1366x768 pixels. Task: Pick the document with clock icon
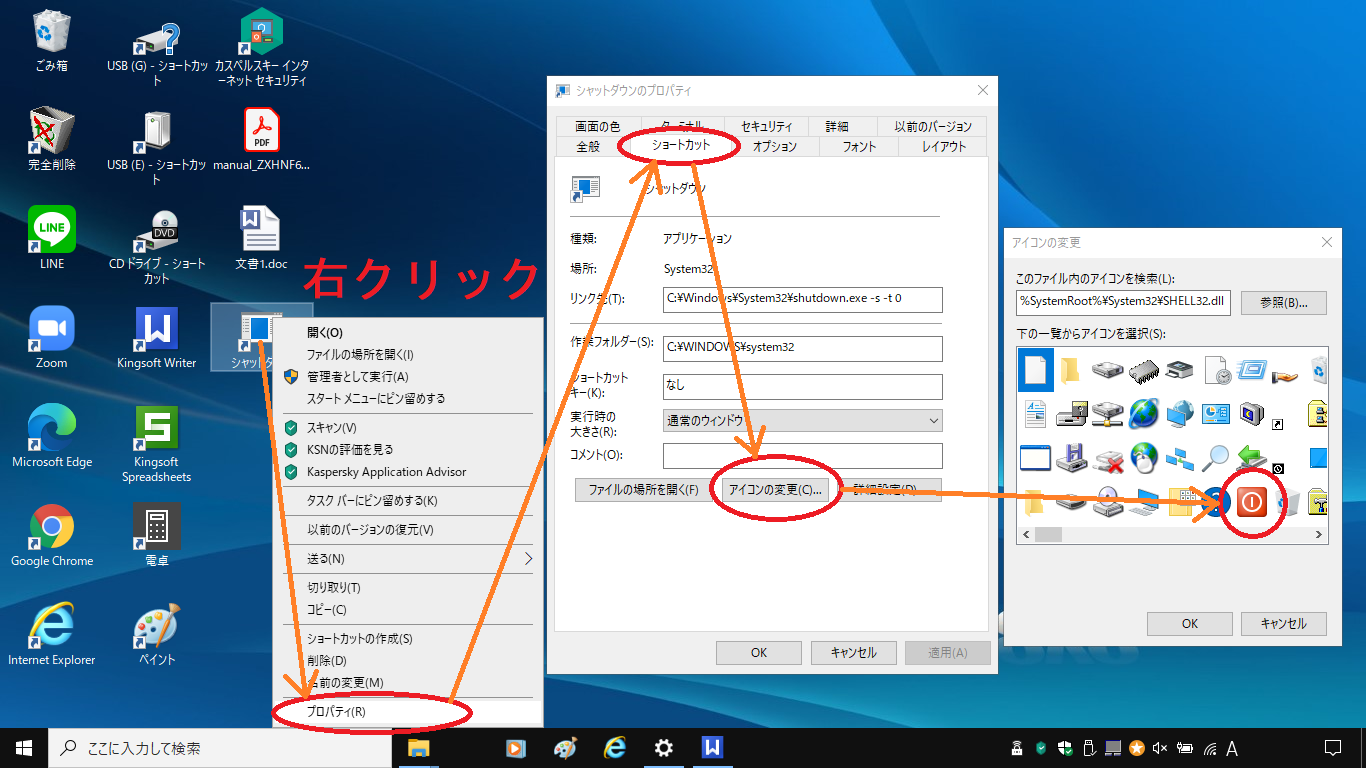click(1216, 370)
